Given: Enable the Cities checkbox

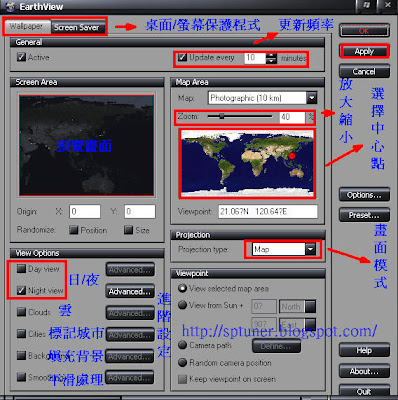Looking at the screenshot, I should [21, 334].
